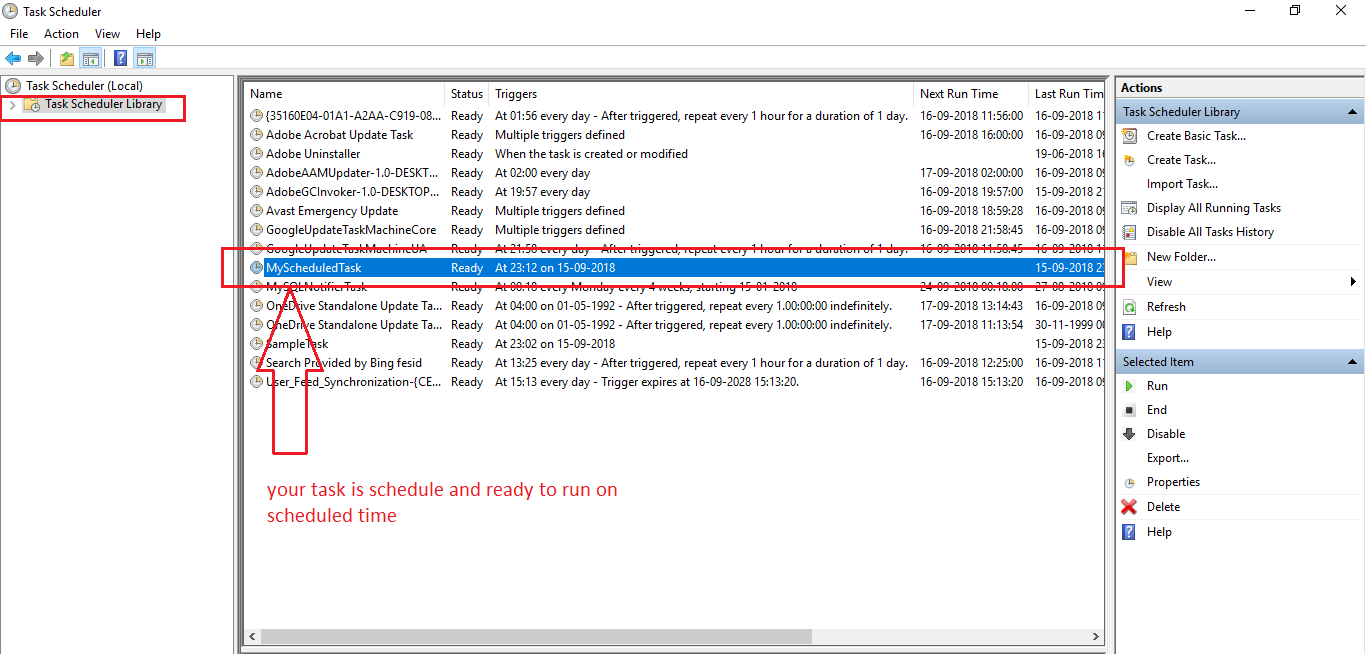The height and width of the screenshot is (654, 1366).
Task: Open the Help icon in toolbar
Action: tap(120, 58)
